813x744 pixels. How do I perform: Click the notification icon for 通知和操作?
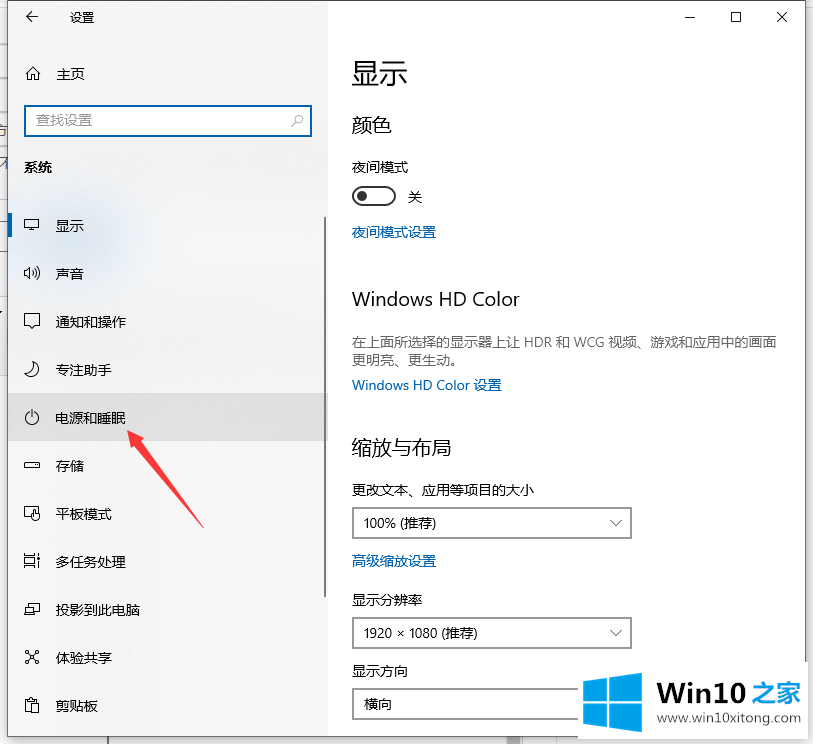click(x=32, y=321)
